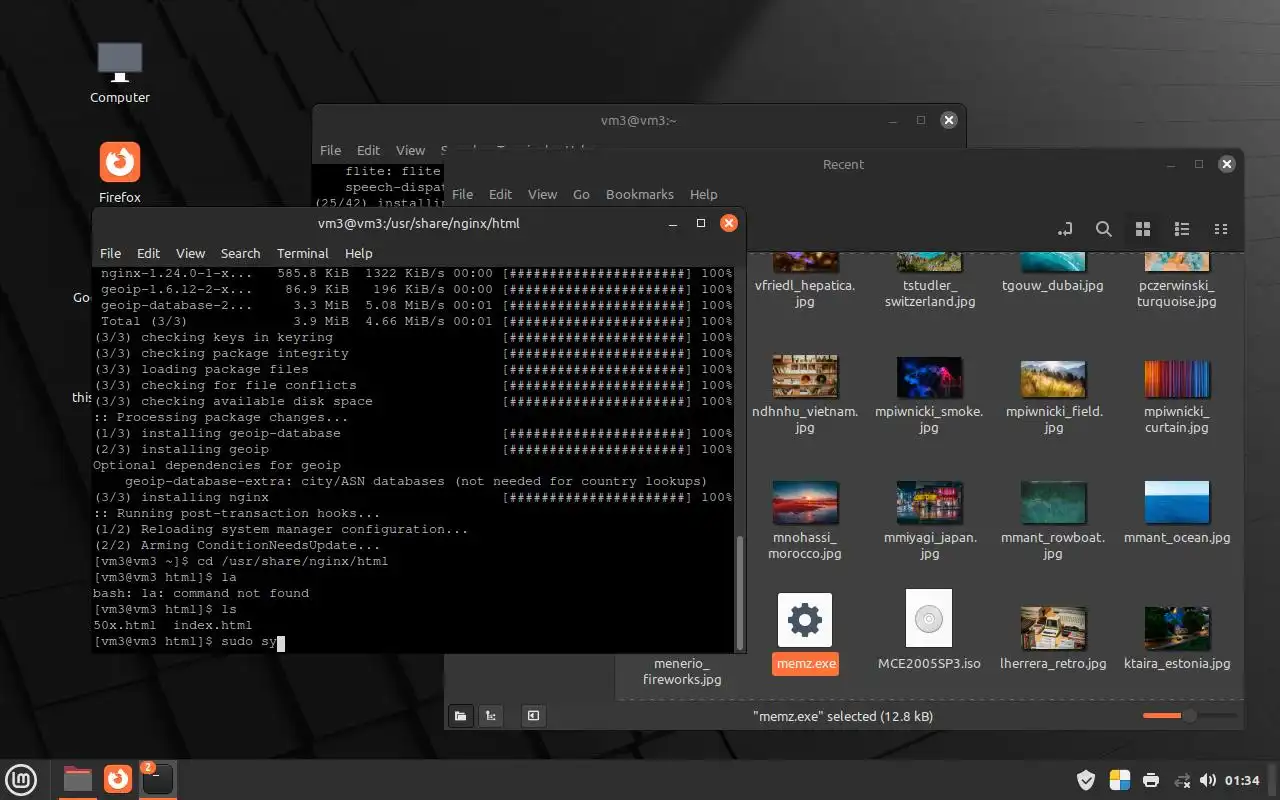Image resolution: width=1280 pixels, height=800 pixels.
Task: Hide the file manager sidebar
Action: (x=534, y=716)
